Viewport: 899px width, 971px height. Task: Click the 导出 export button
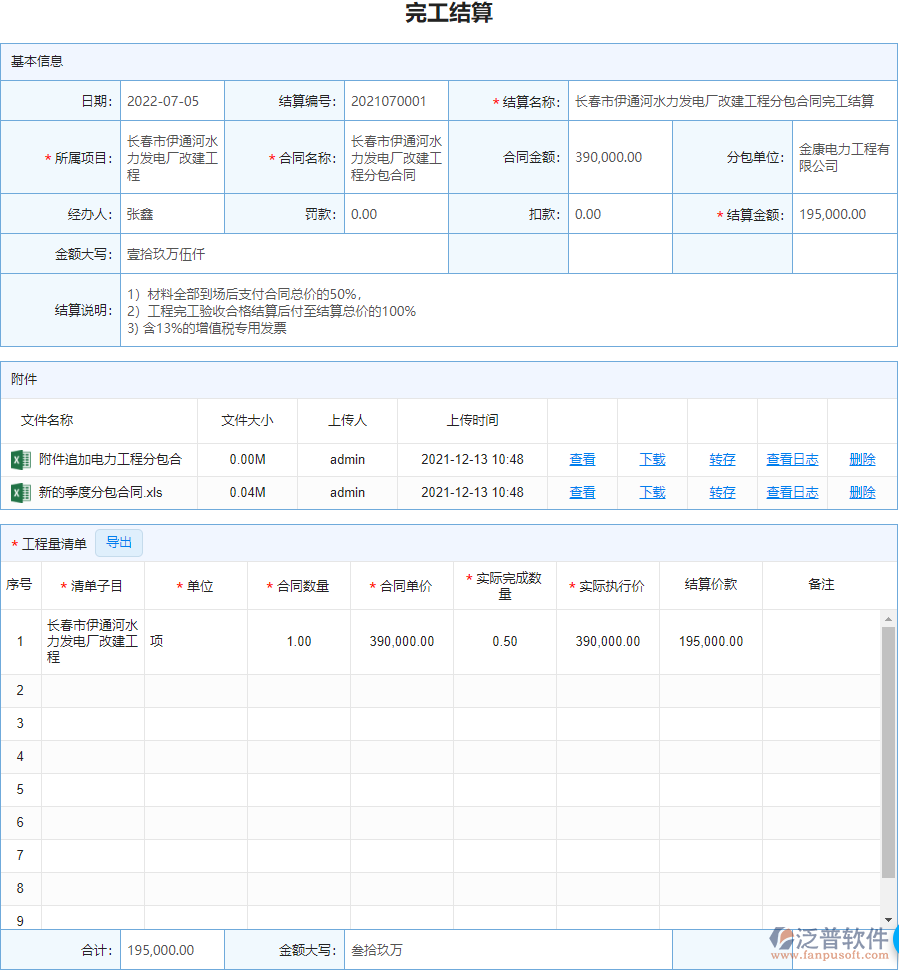pyautogui.click(x=119, y=543)
